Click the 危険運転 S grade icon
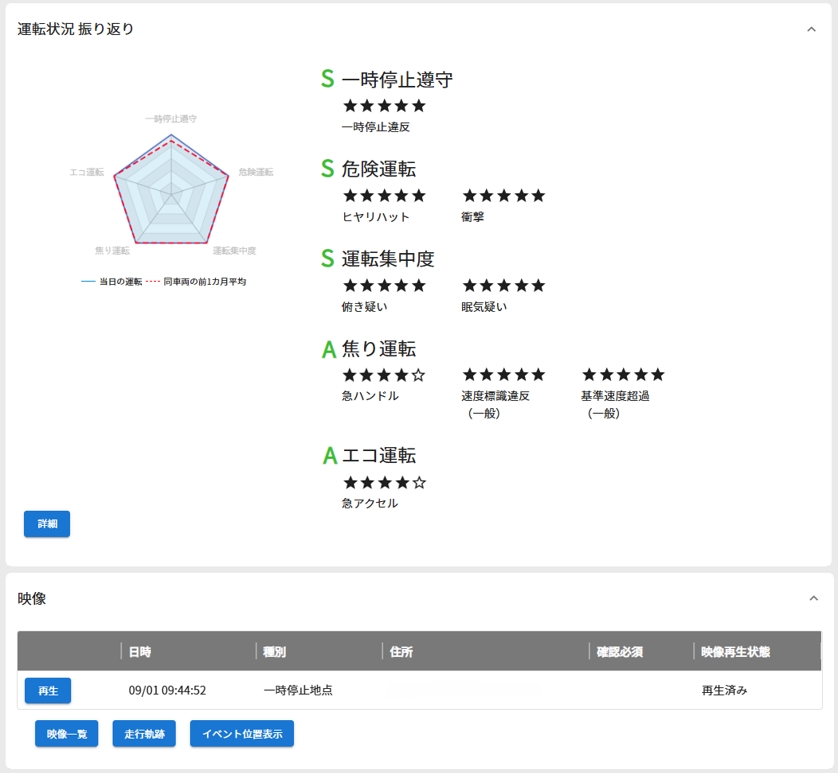838x773 pixels. [327, 169]
